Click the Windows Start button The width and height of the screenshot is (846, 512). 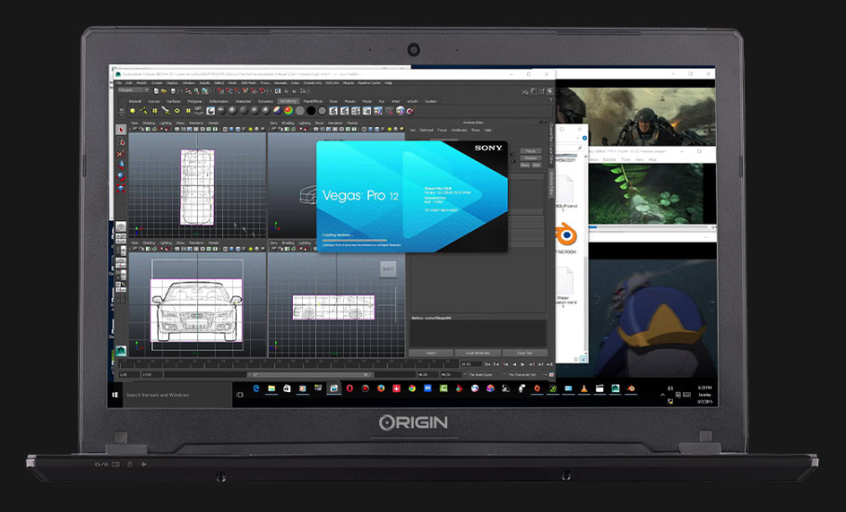click(117, 395)
